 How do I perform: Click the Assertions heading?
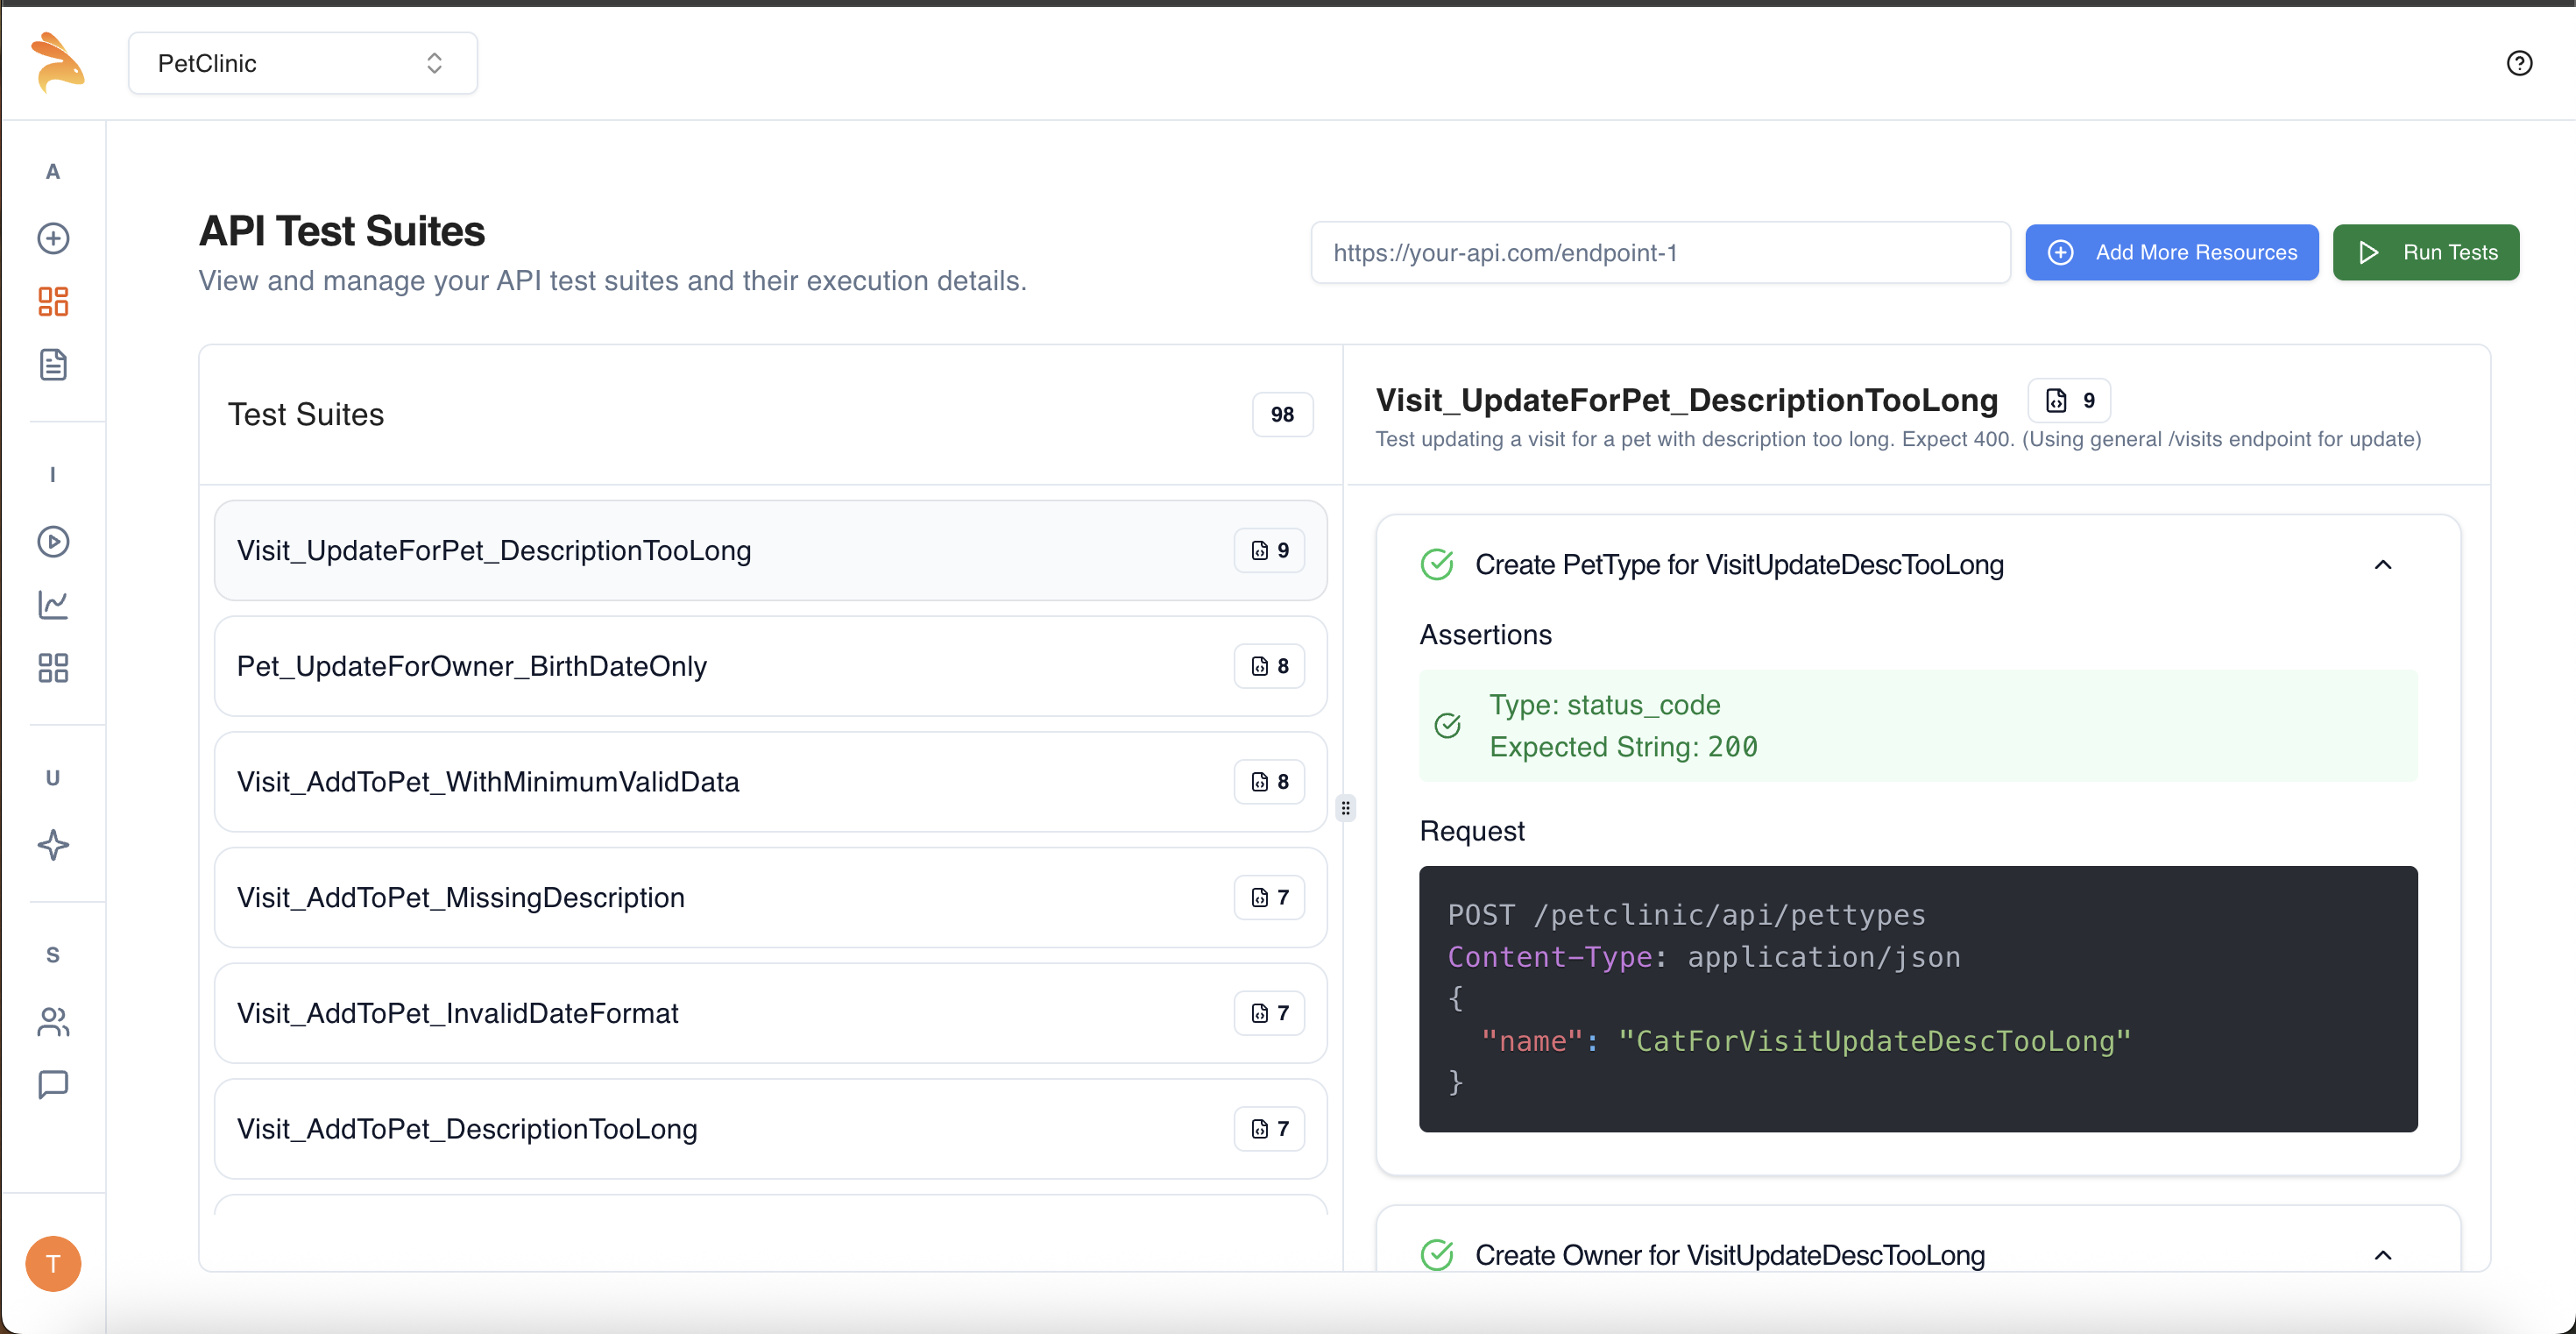tap(1485, 634)
